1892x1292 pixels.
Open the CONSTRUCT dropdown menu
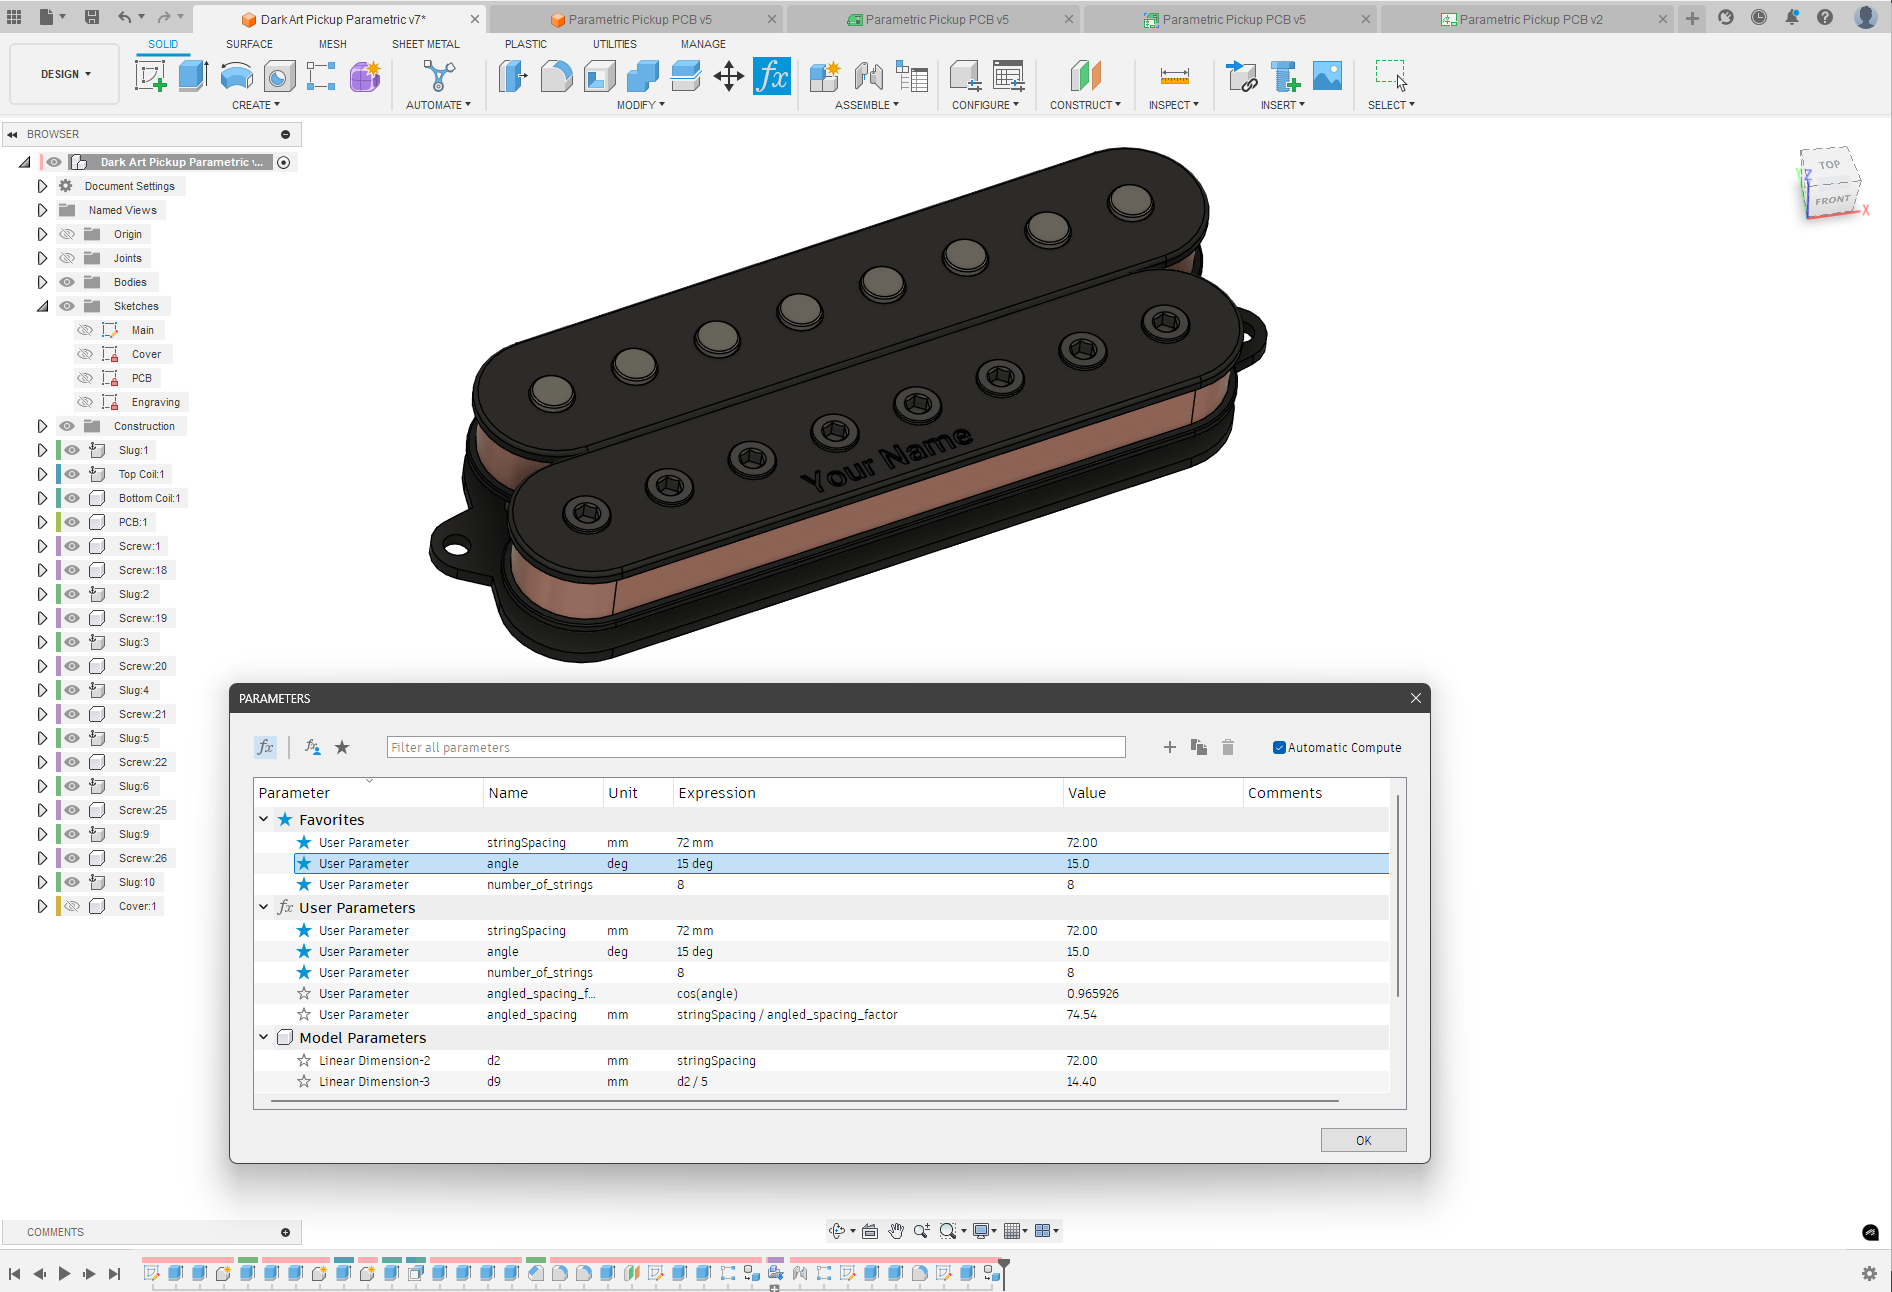(1085, 105)
